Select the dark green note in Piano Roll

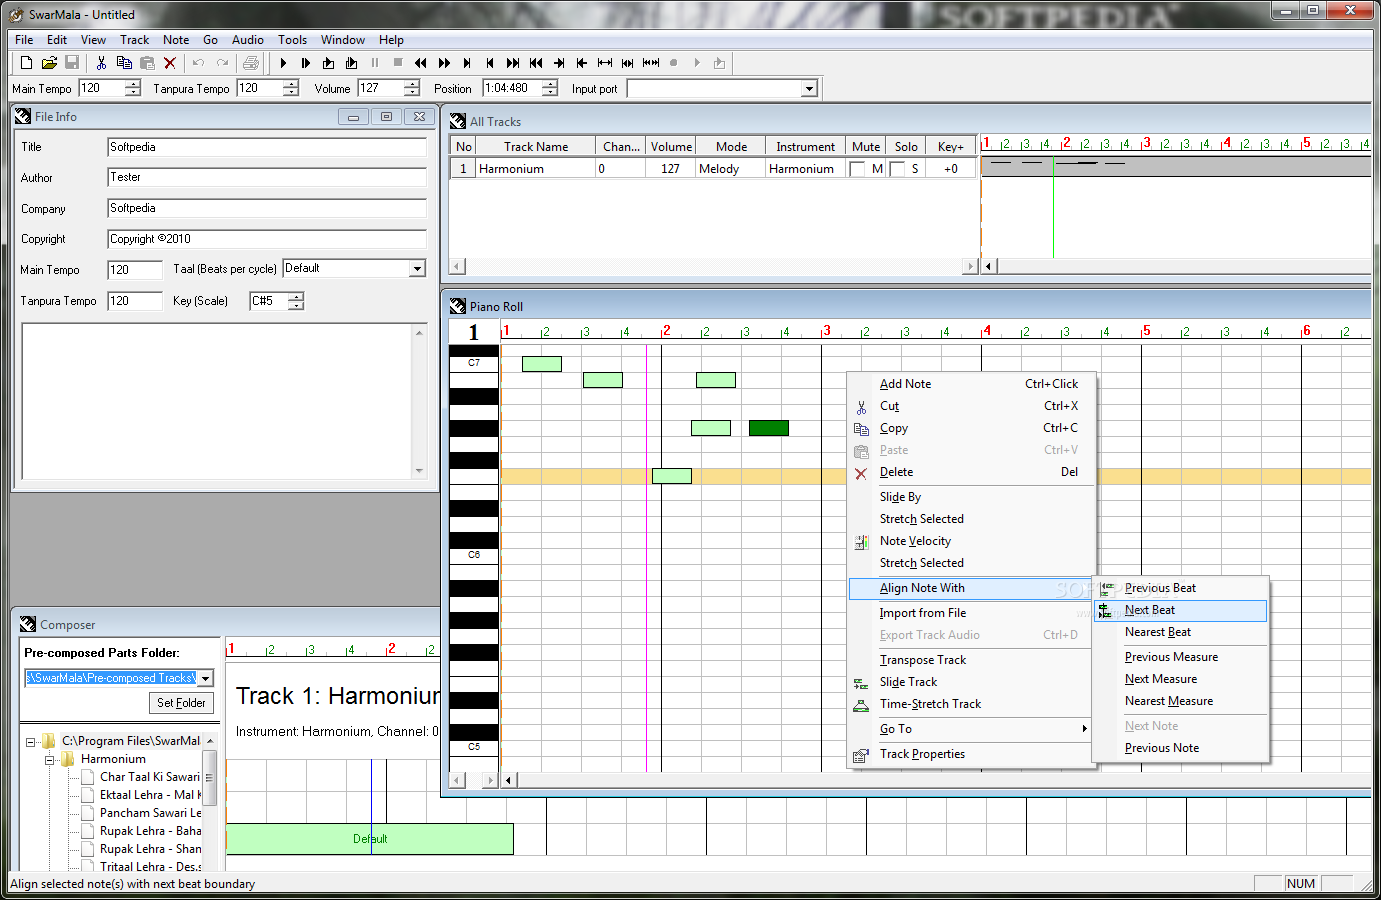point(768,428)
